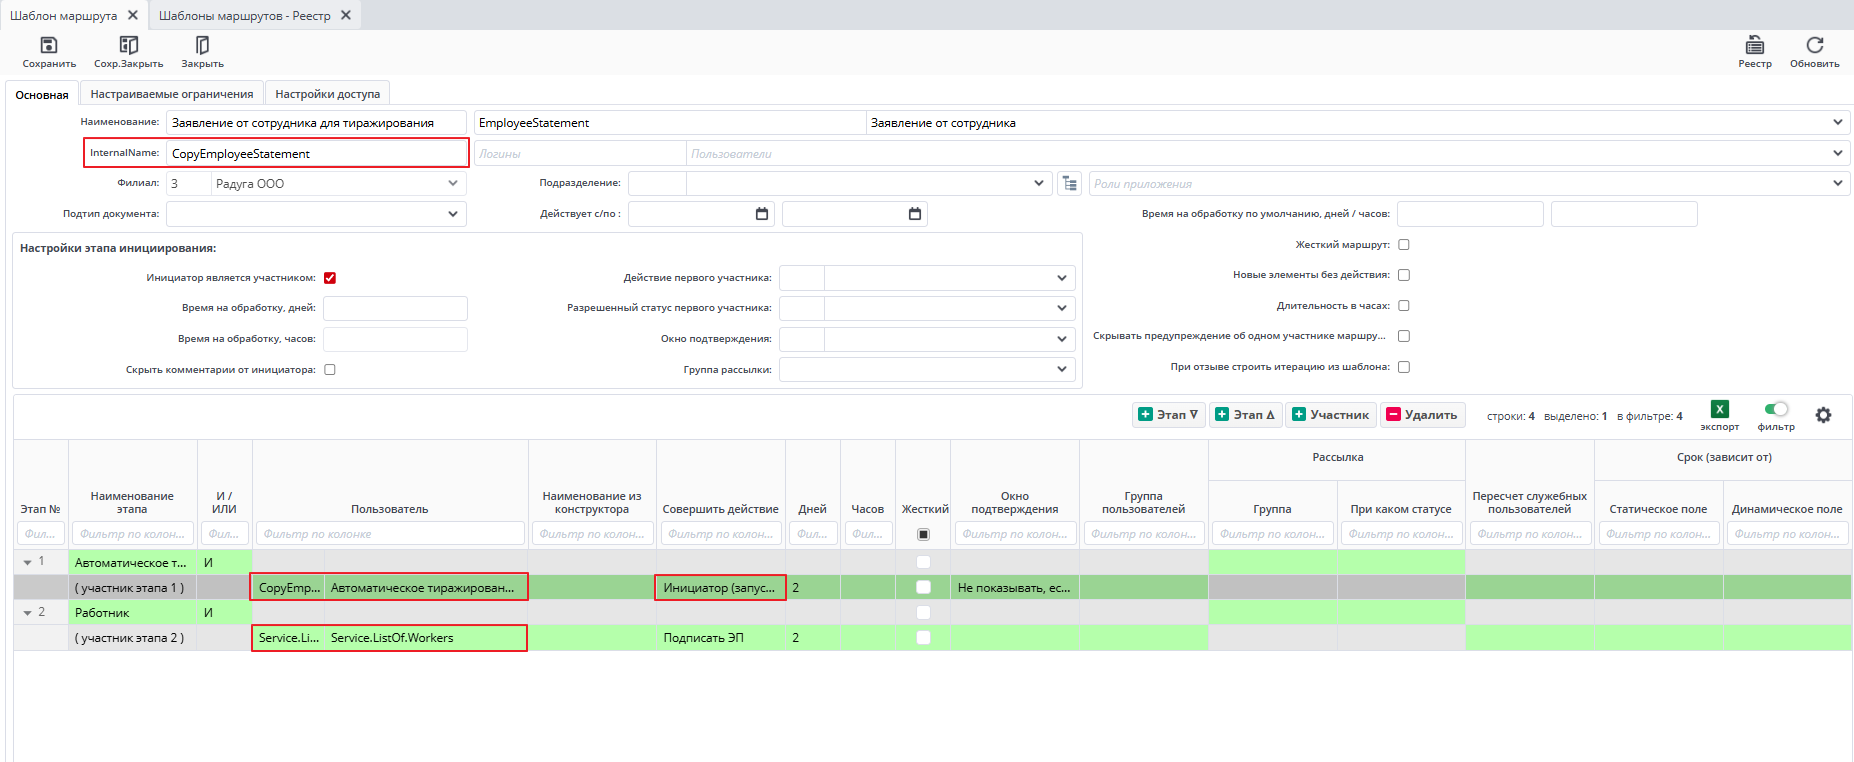This screenshot has width=1854, height=762.
Task: Click the Refresh (Обновить) icon
Action: pyautogui.click(x=1814, y=46)
